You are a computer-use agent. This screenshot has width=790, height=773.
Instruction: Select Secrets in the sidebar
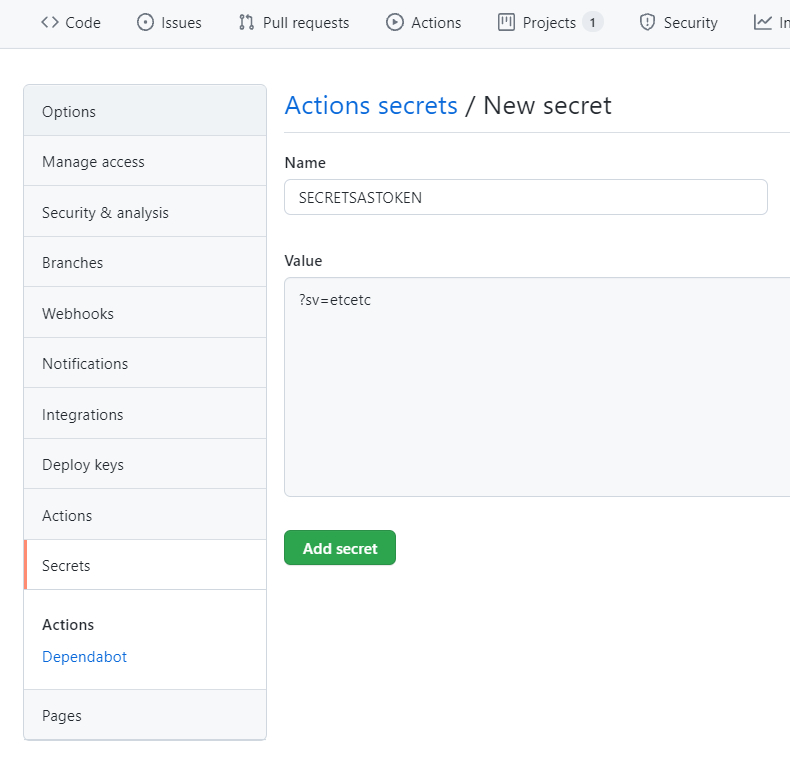point(145,565)
